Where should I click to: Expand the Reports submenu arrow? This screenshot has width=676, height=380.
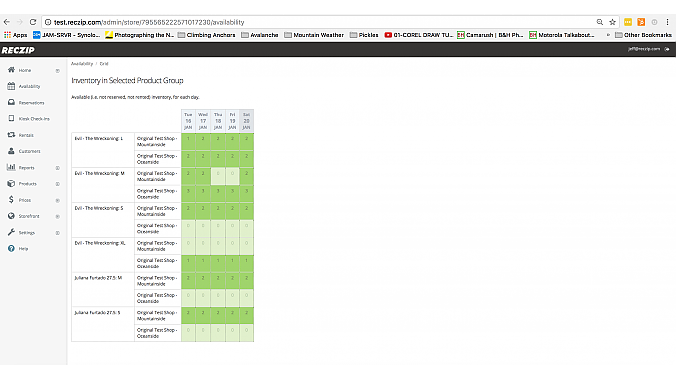point(57,168)
